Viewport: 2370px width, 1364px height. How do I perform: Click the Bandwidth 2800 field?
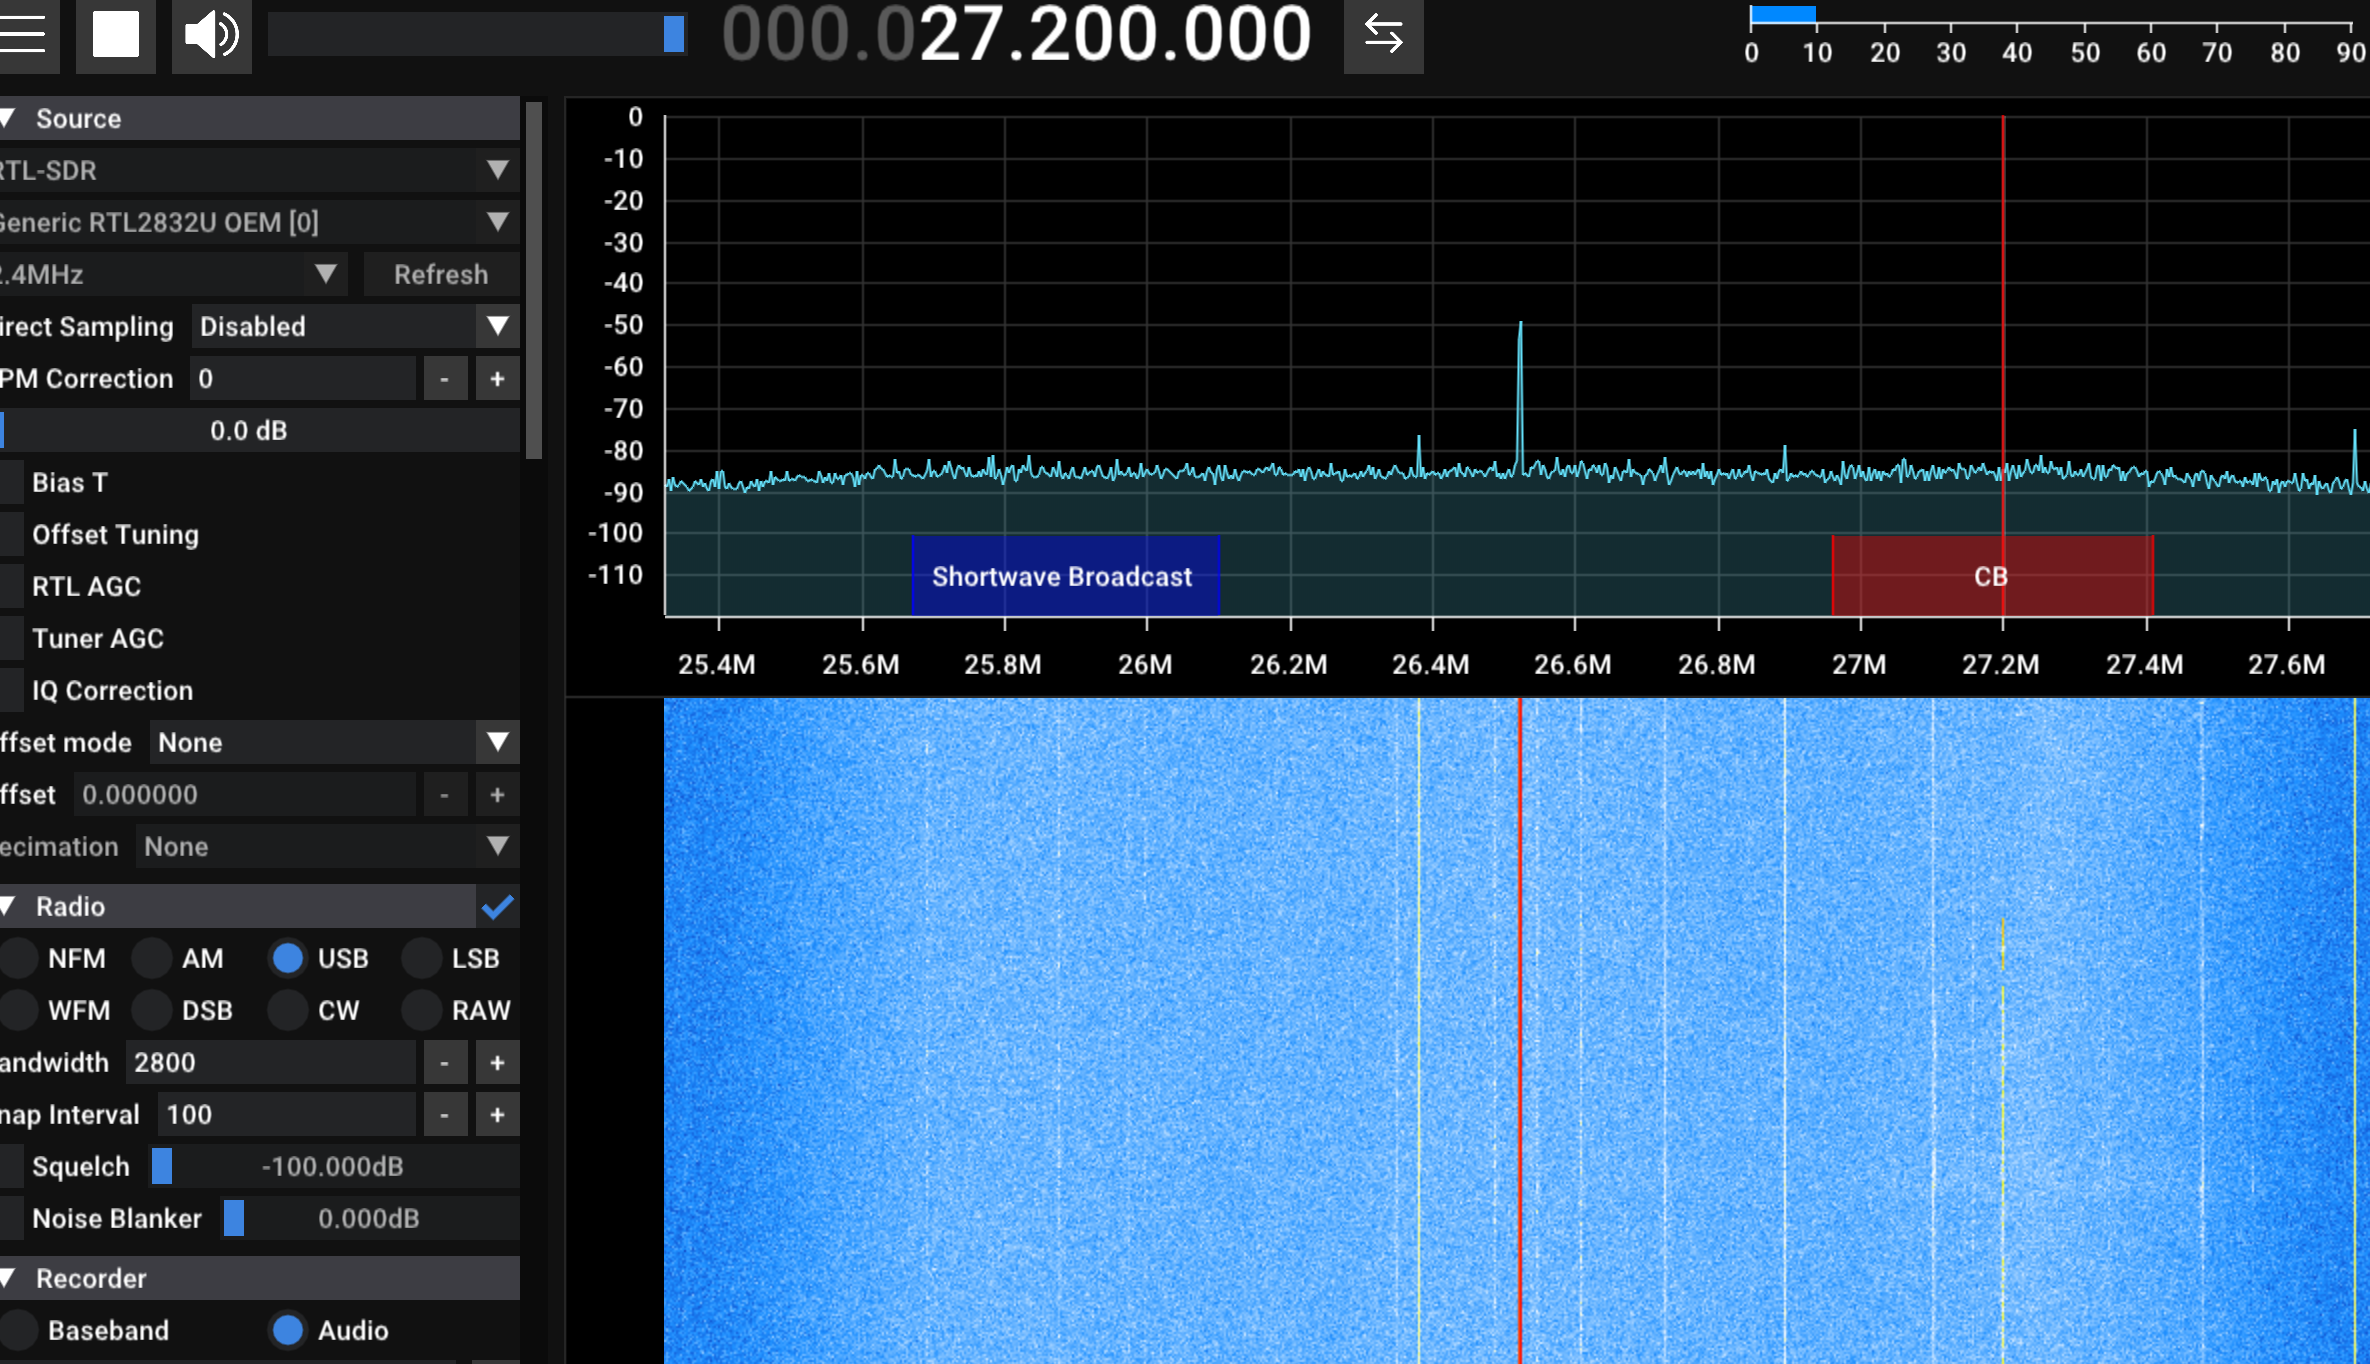tap(270, 1062)
